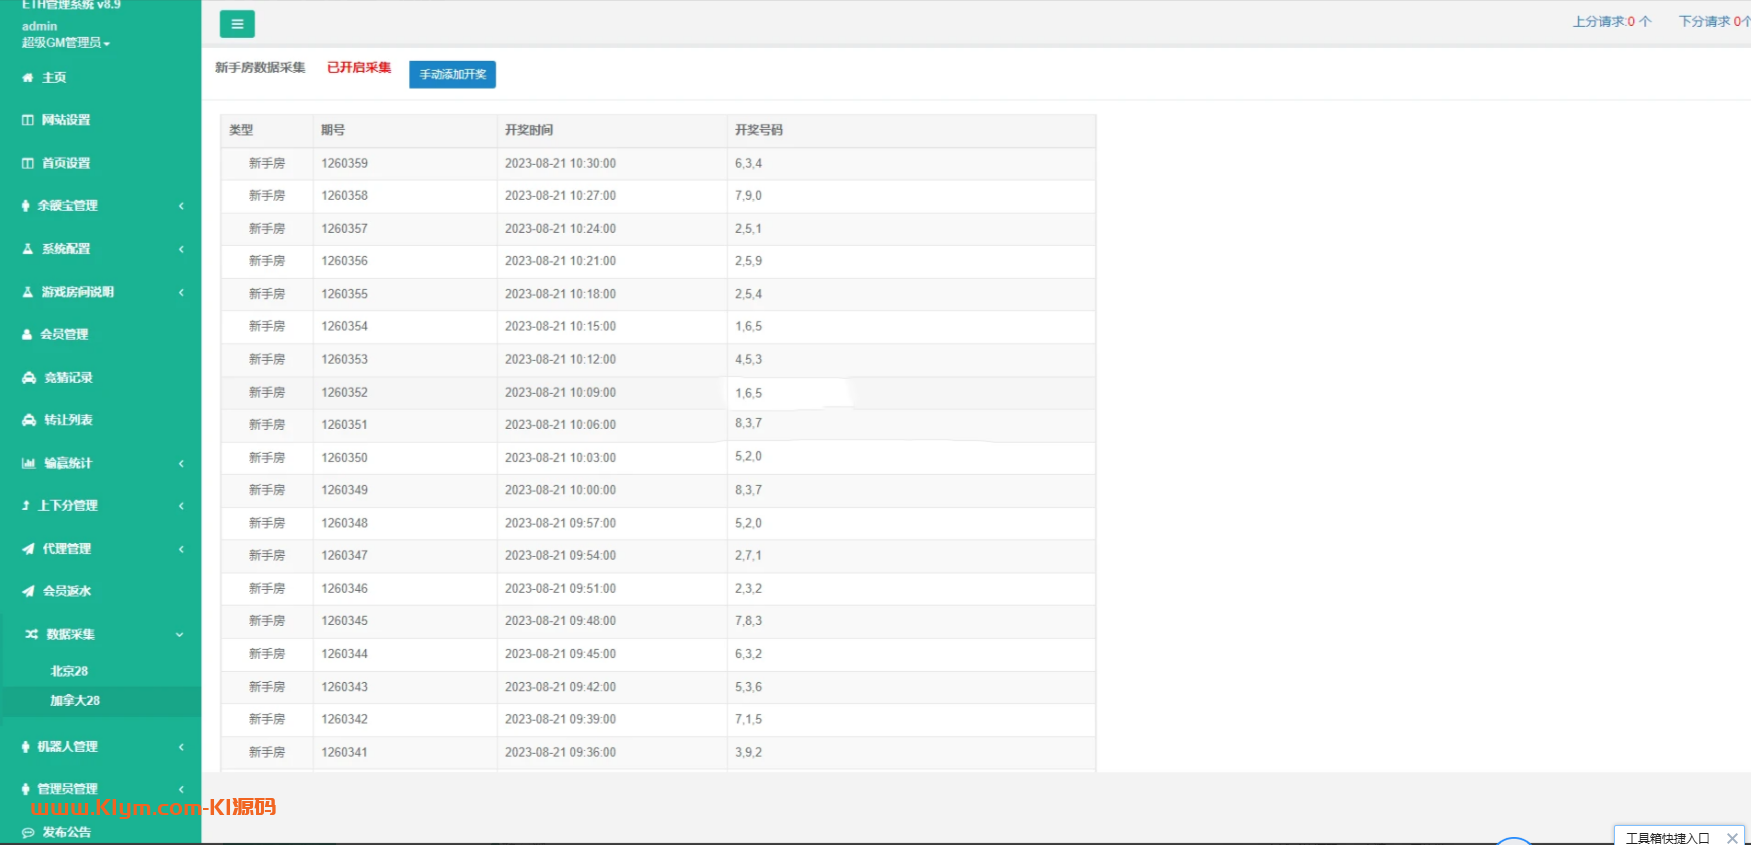
Task: Select period number 1260355
Action: coord(345,294)
